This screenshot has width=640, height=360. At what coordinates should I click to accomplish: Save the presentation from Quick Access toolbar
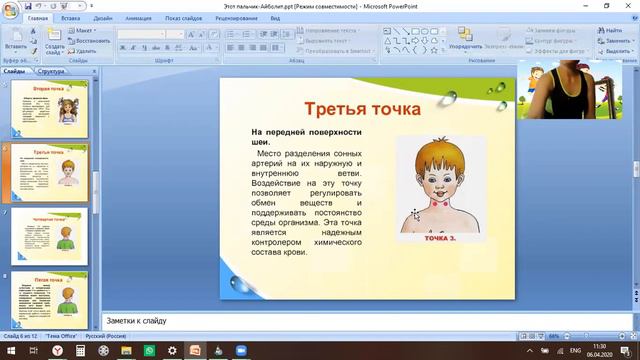click(28, 6)
